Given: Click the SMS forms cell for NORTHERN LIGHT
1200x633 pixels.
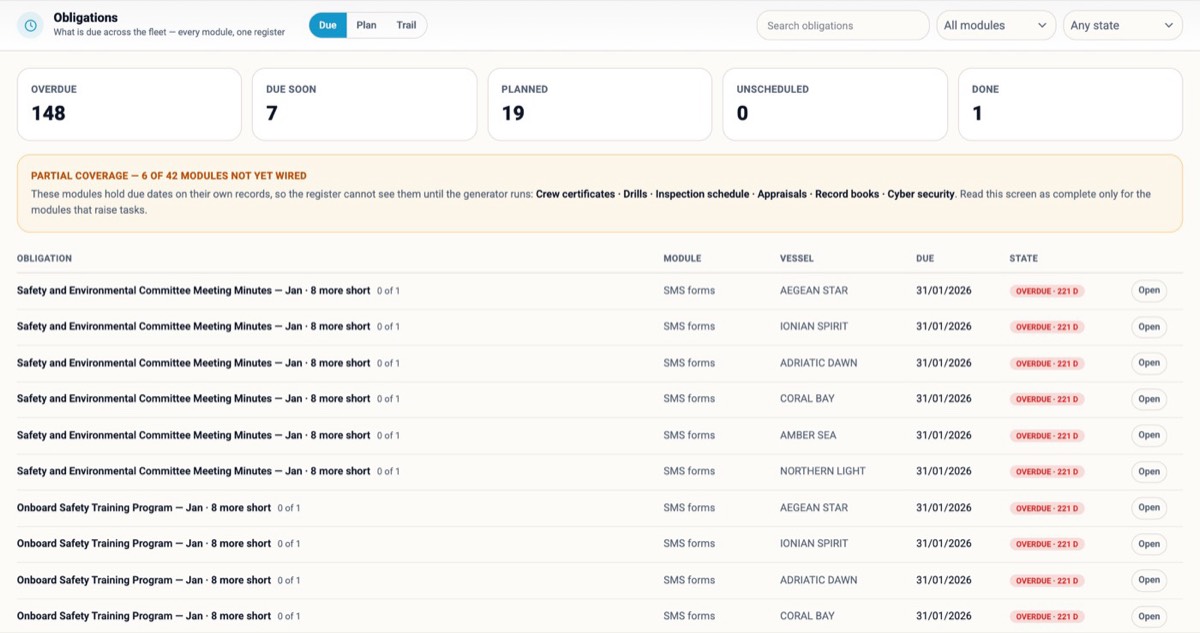Looking at the screenshot, I should click(x=689, y=471).
